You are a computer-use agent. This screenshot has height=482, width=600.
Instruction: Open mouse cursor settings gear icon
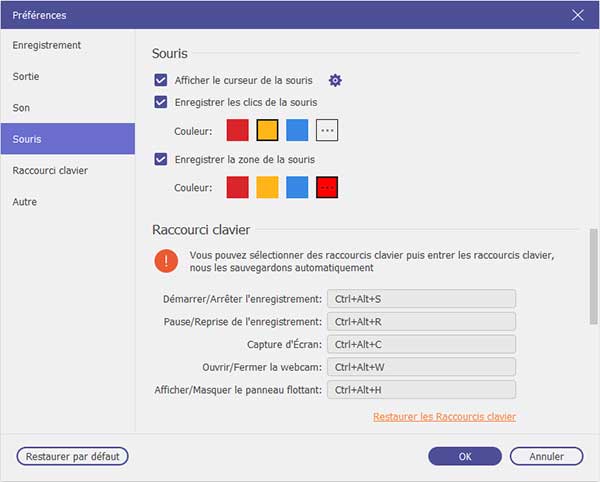[335, 80]
